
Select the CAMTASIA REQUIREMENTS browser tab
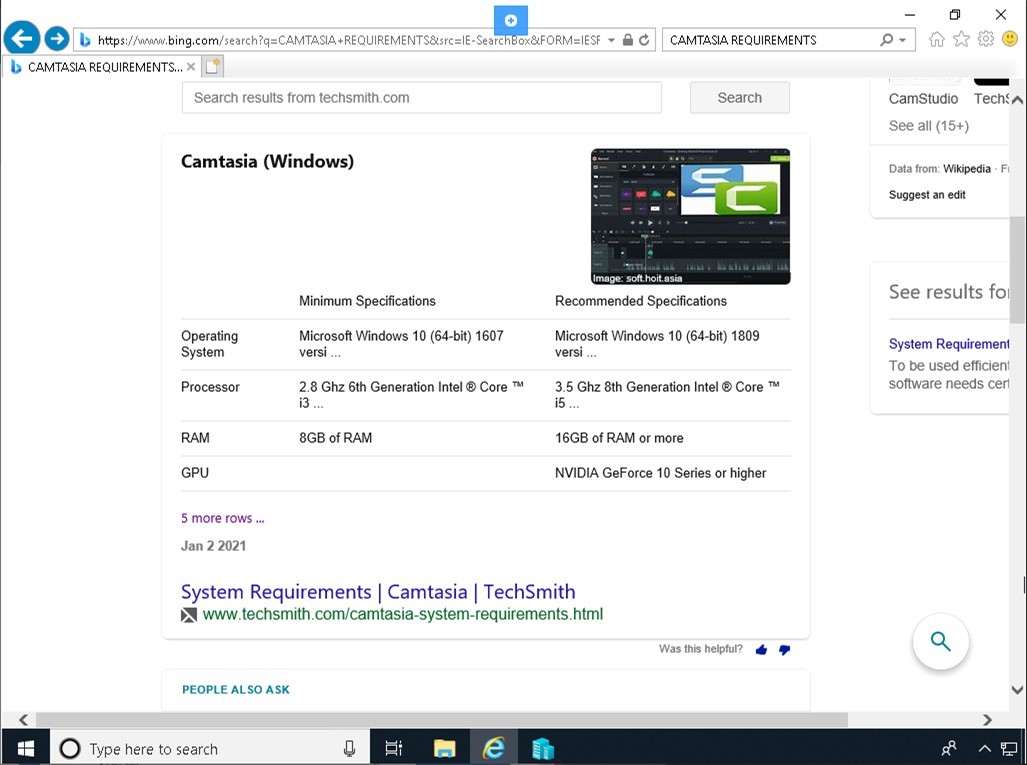102,67
